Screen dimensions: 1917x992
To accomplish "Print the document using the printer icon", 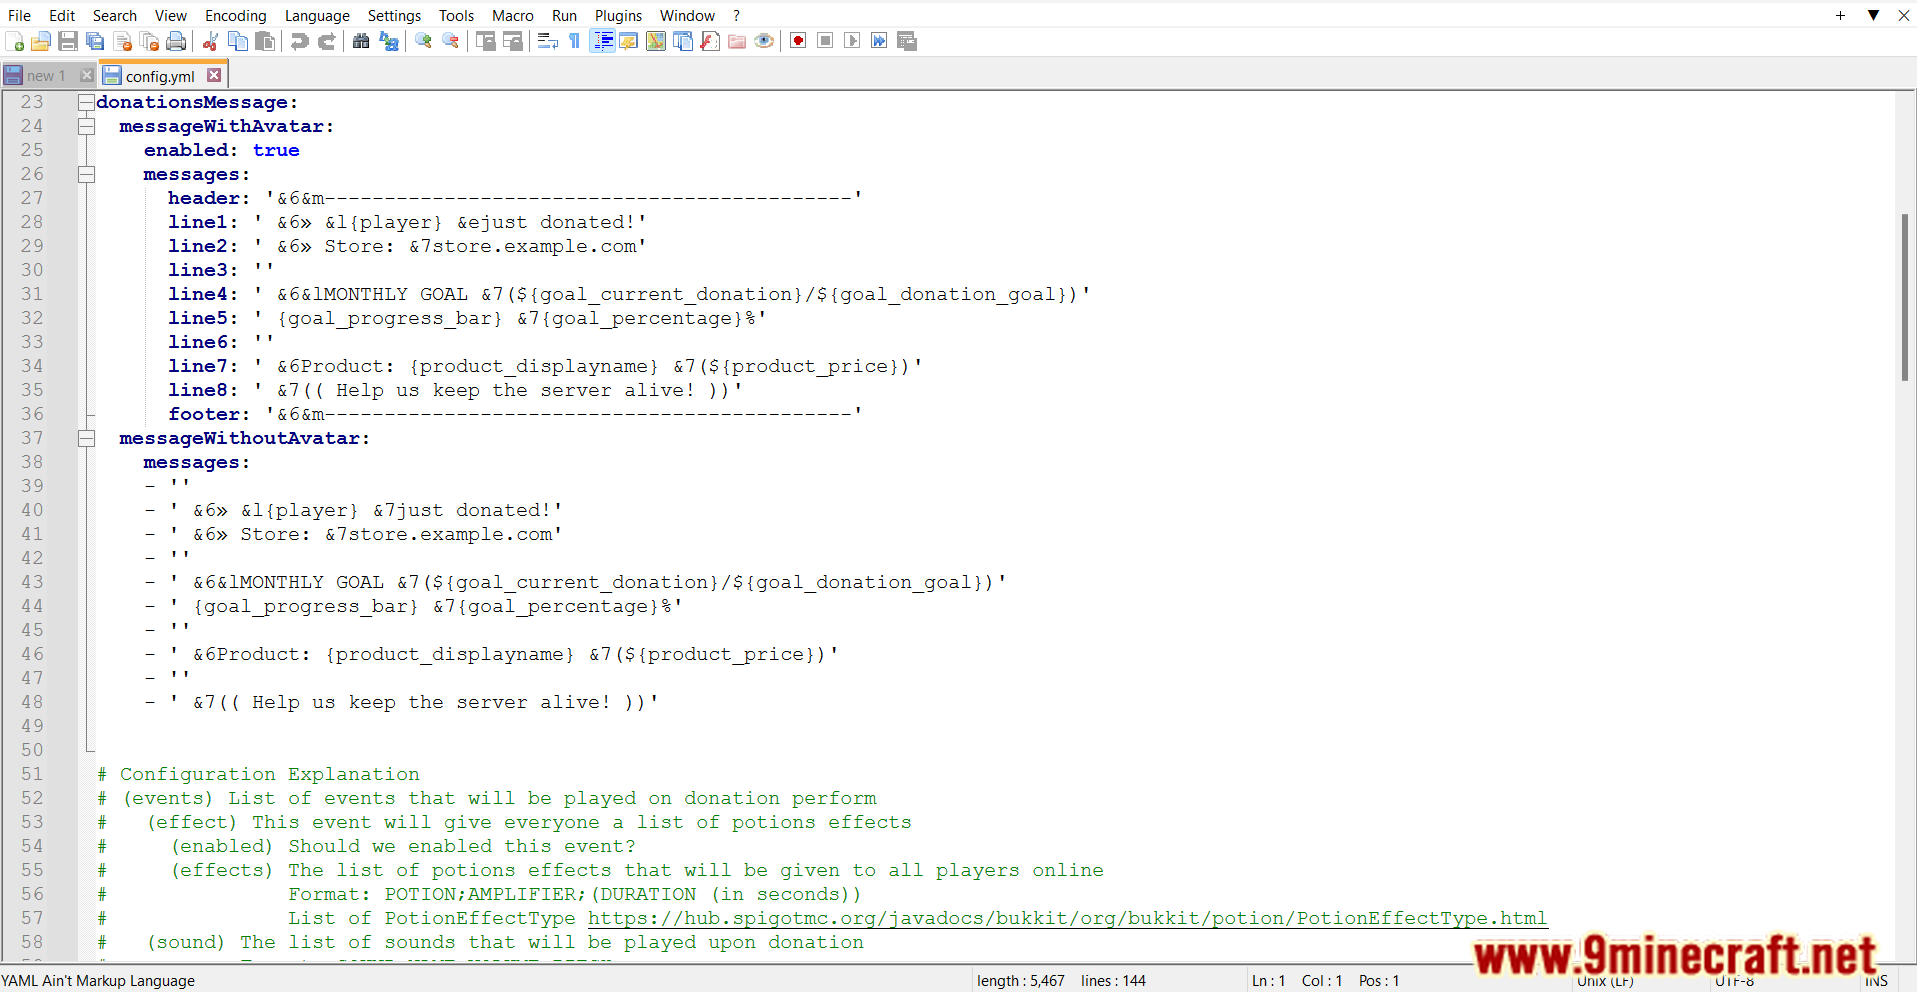I will coord(177,41).
